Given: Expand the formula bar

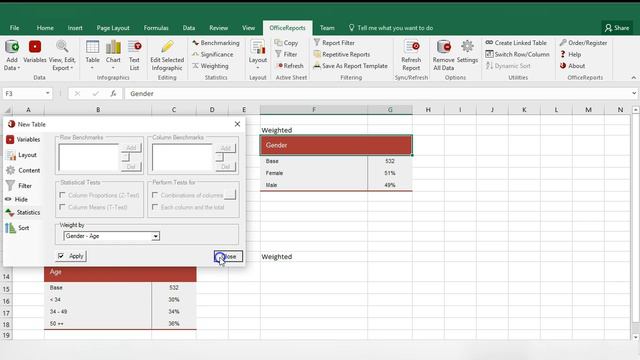Looking at the screenshot, I should (x=634, y=93).
